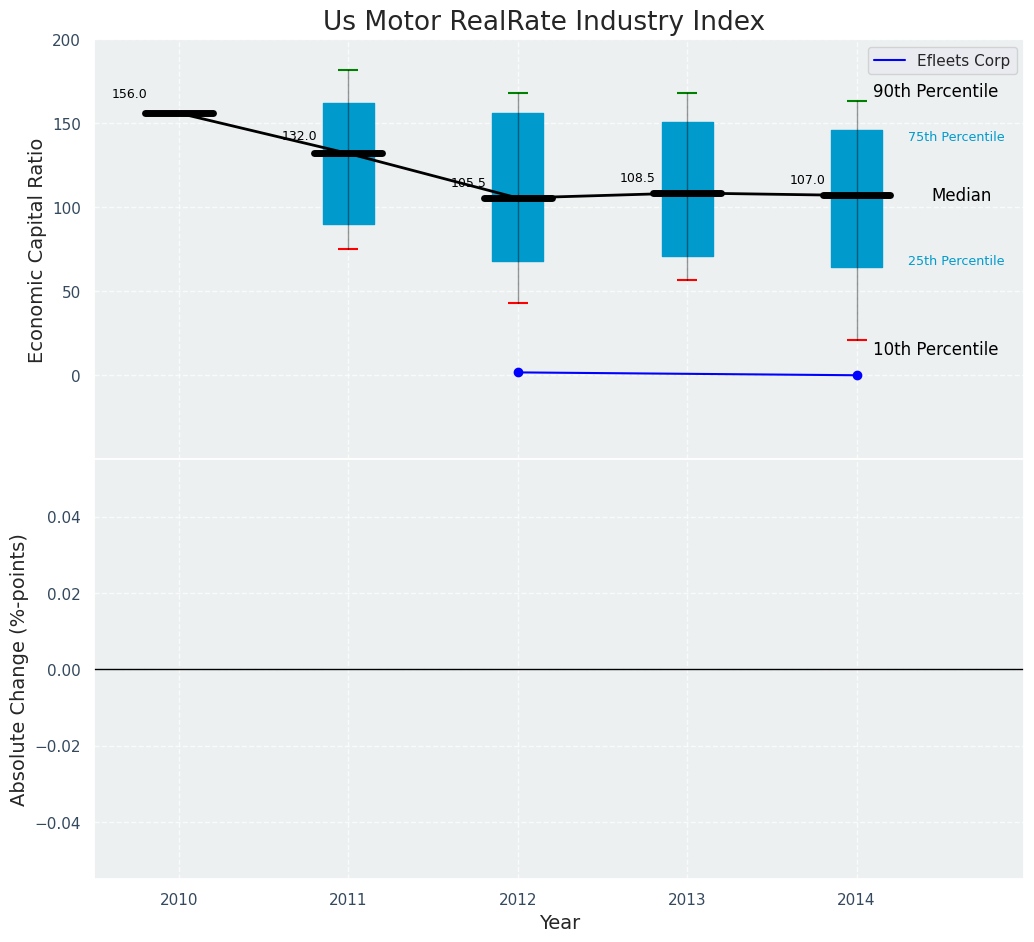Click the Efleets Corp legend entry
The image size is (1034, 942).
point(942,61)
